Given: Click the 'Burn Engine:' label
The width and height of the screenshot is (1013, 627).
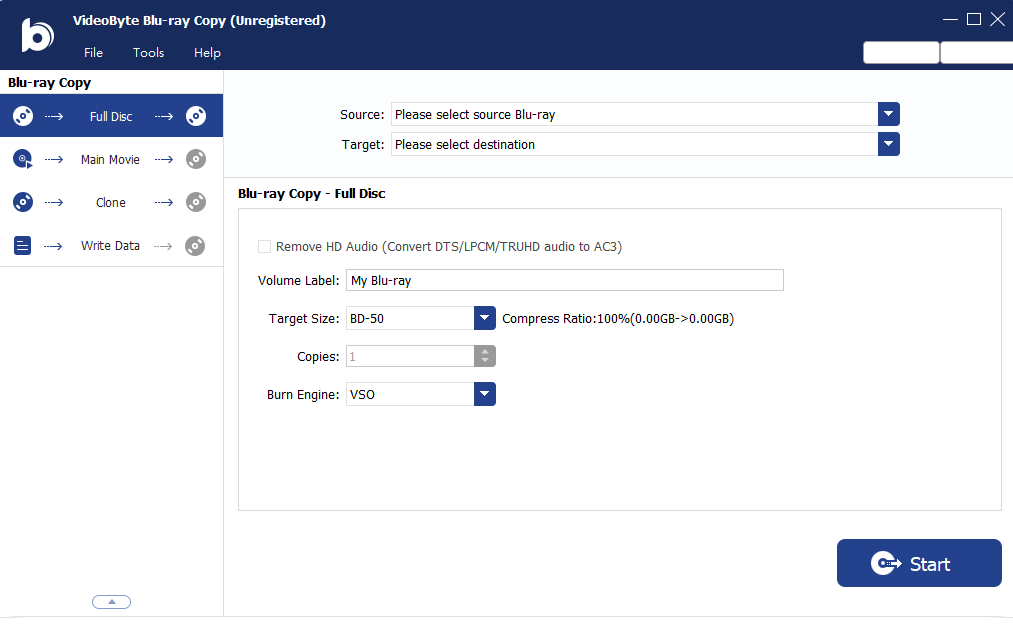Looking at the screenshot, I should point(303,395).
